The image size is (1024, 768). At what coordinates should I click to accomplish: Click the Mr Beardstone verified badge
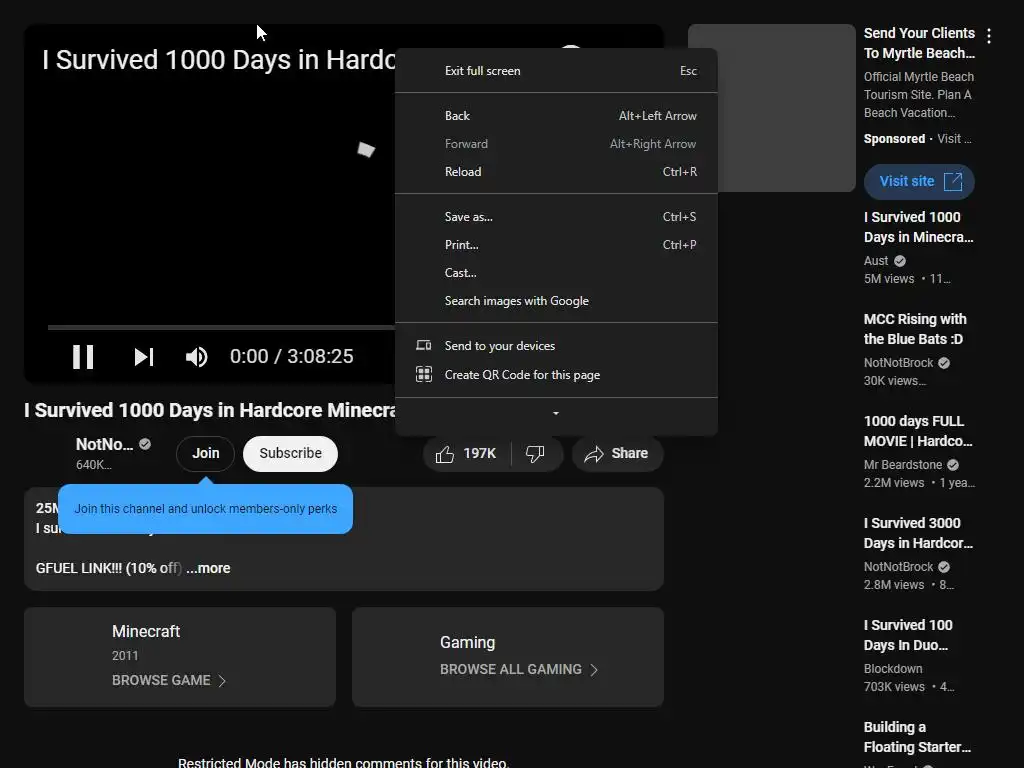(953, 465)
